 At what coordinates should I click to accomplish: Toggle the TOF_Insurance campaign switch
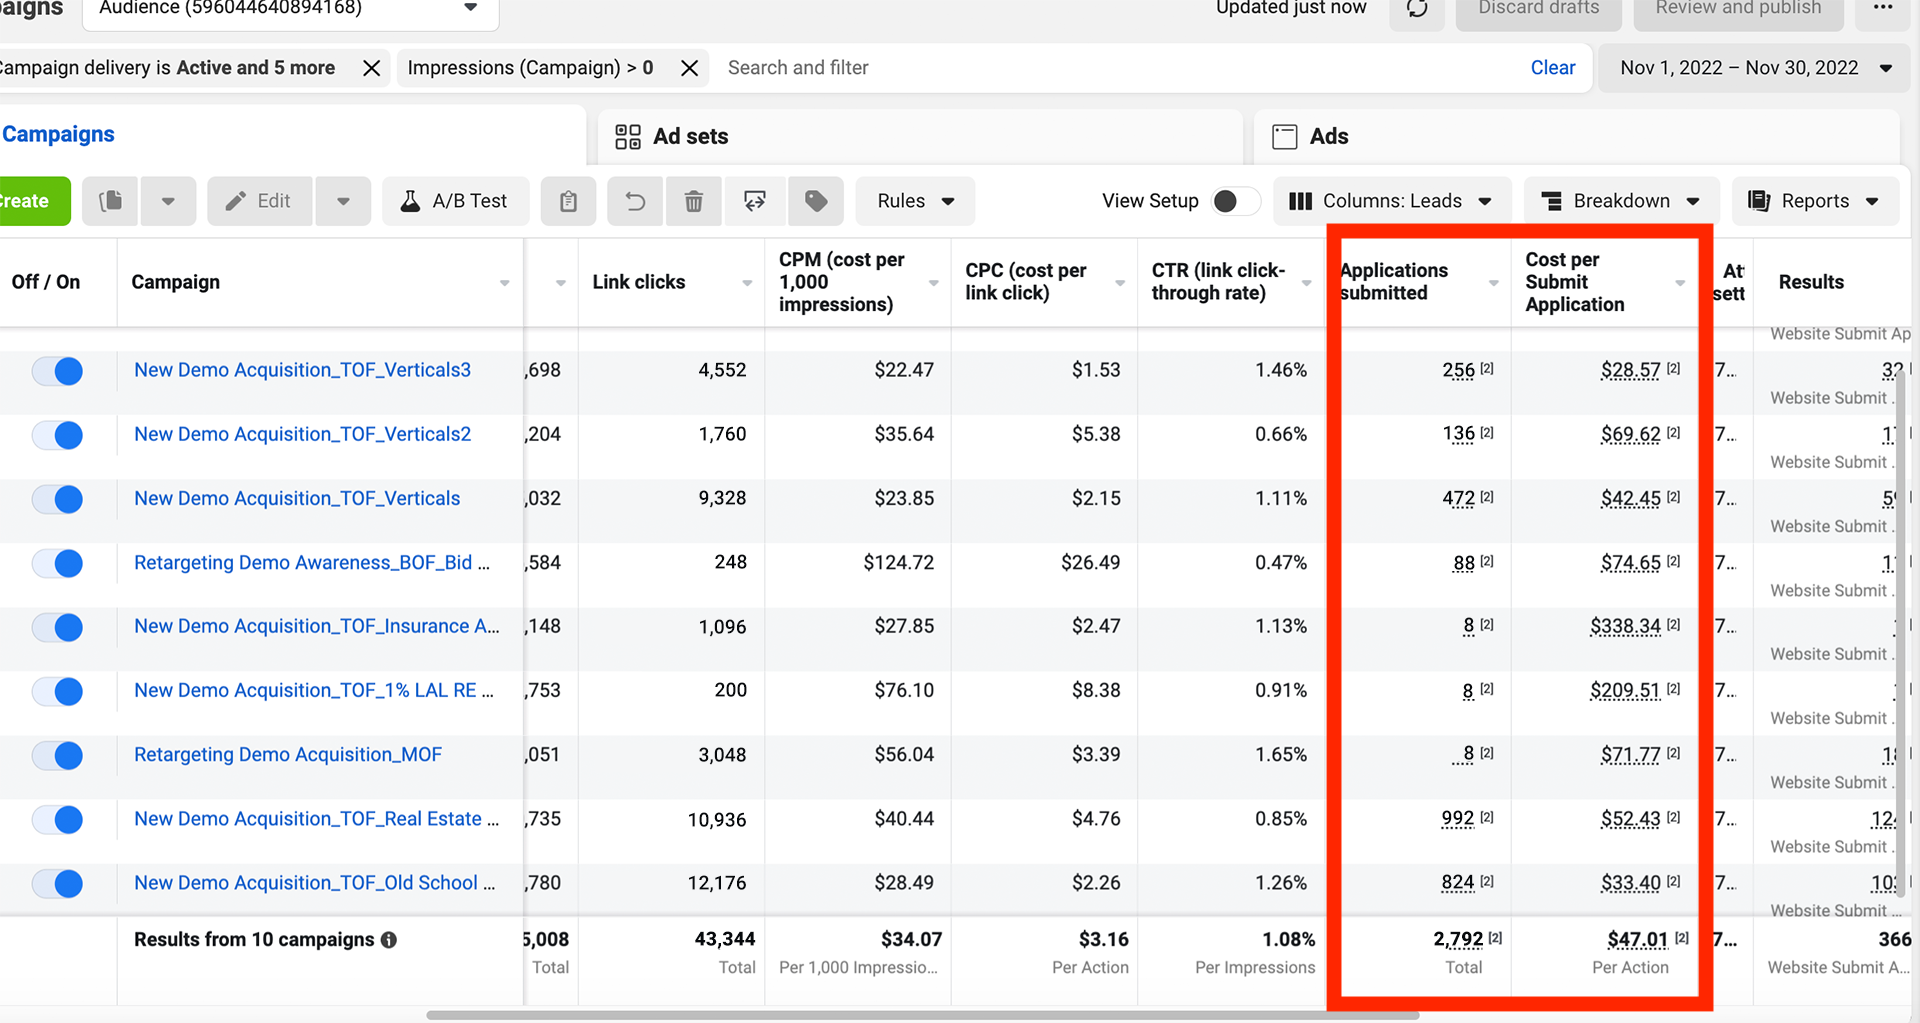(57, 627)
